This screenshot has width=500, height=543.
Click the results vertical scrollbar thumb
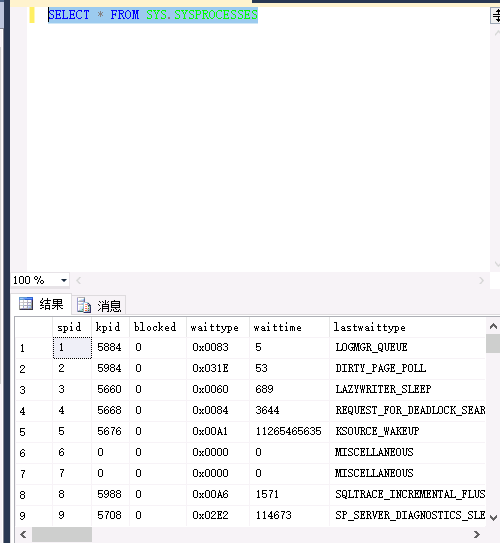[493, 343]
